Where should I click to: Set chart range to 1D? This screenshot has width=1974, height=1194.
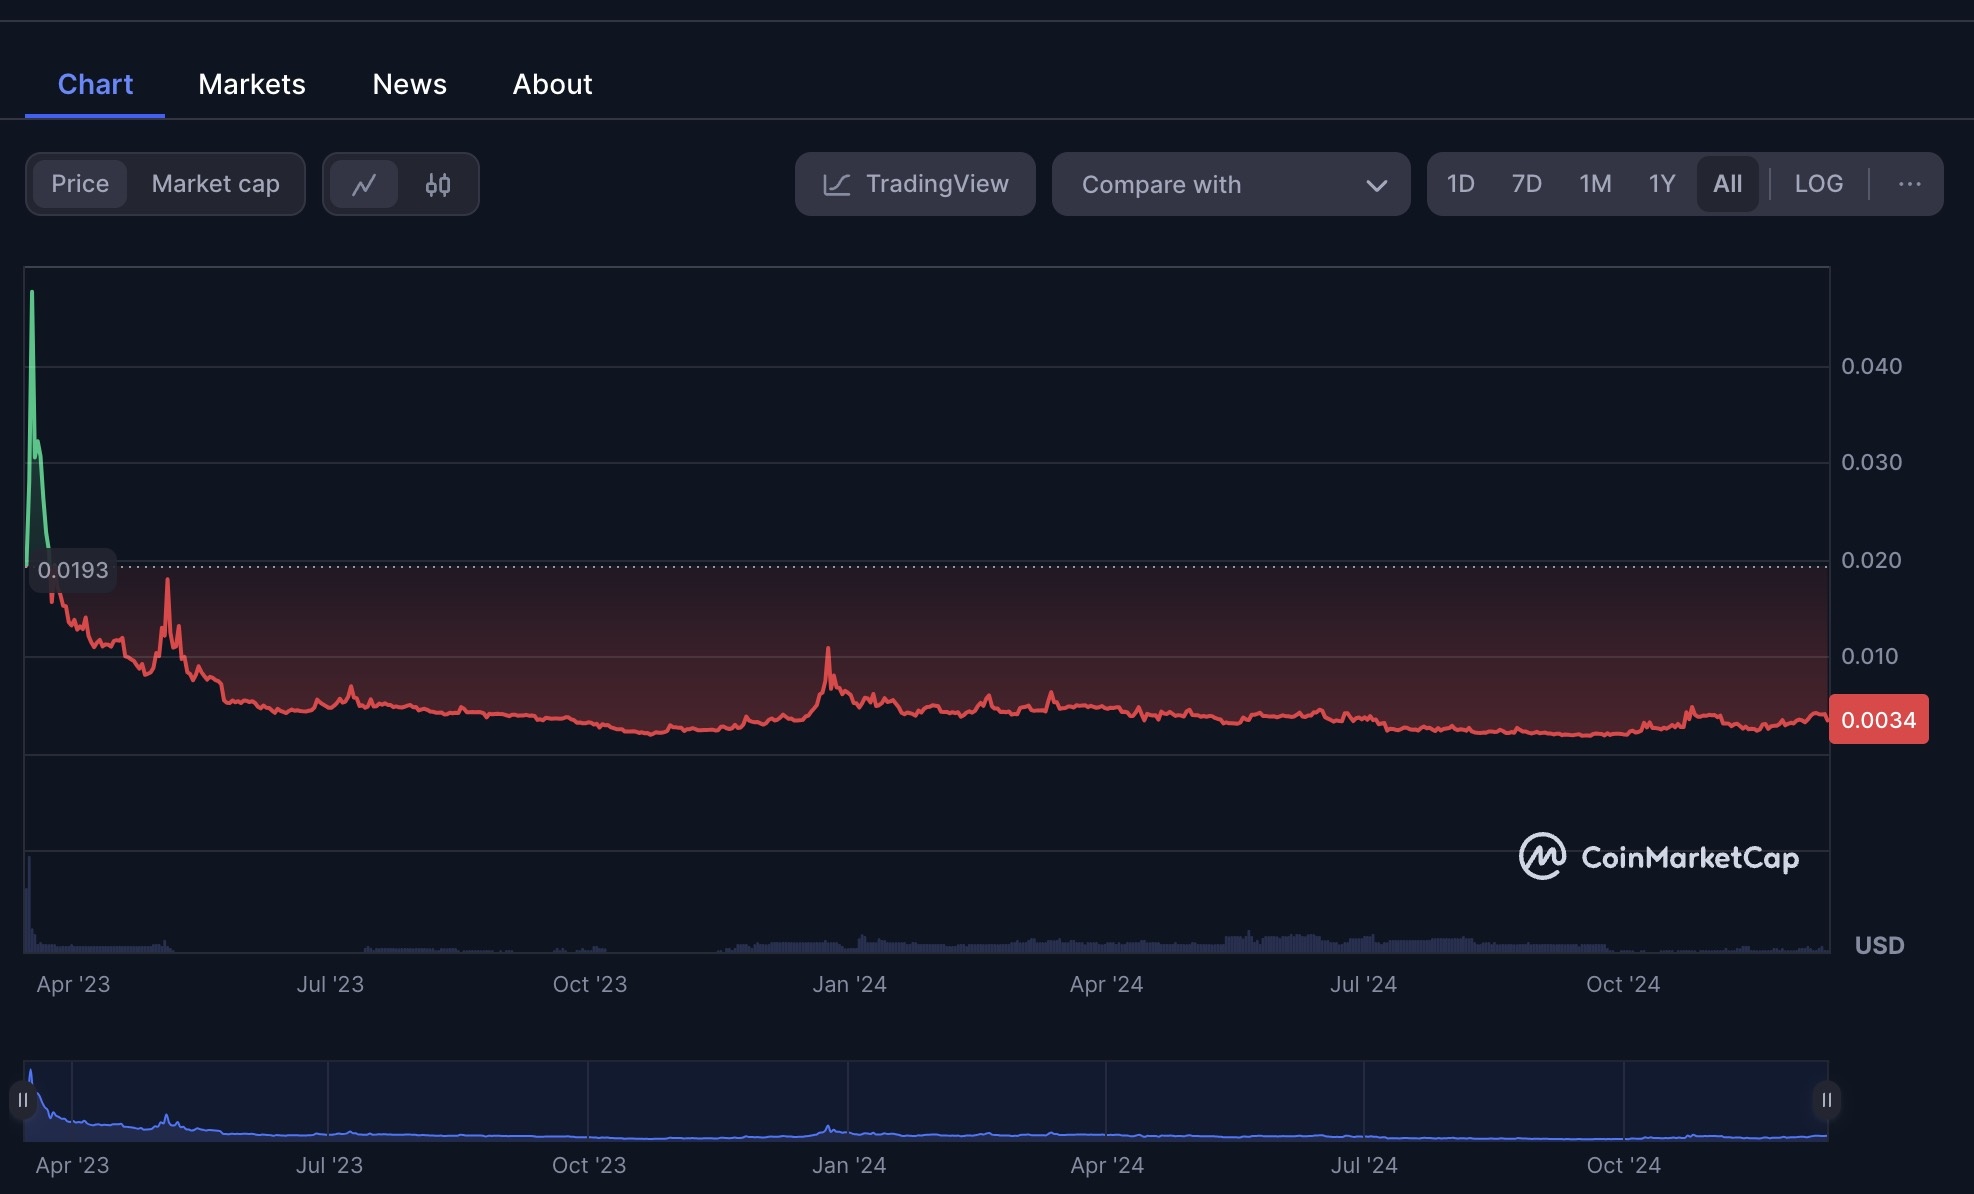(1460, 184)
